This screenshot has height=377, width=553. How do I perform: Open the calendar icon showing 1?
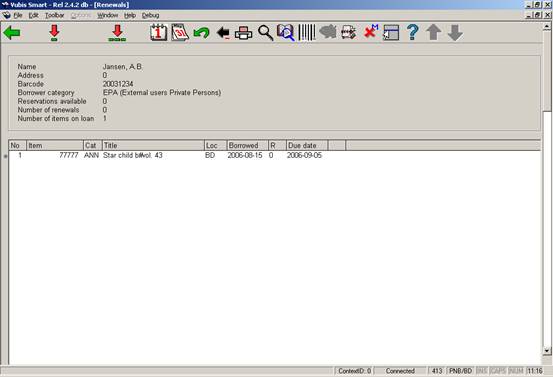[158, 32]
